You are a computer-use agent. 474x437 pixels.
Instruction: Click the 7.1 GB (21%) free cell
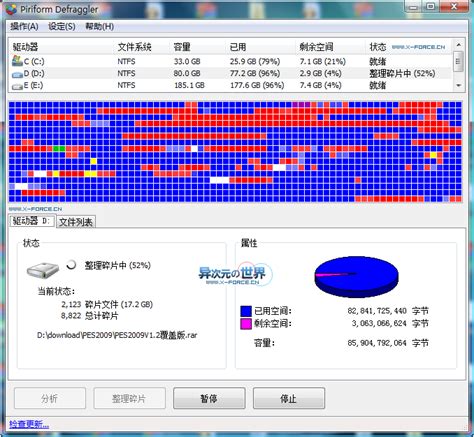(x=322, y=61)
